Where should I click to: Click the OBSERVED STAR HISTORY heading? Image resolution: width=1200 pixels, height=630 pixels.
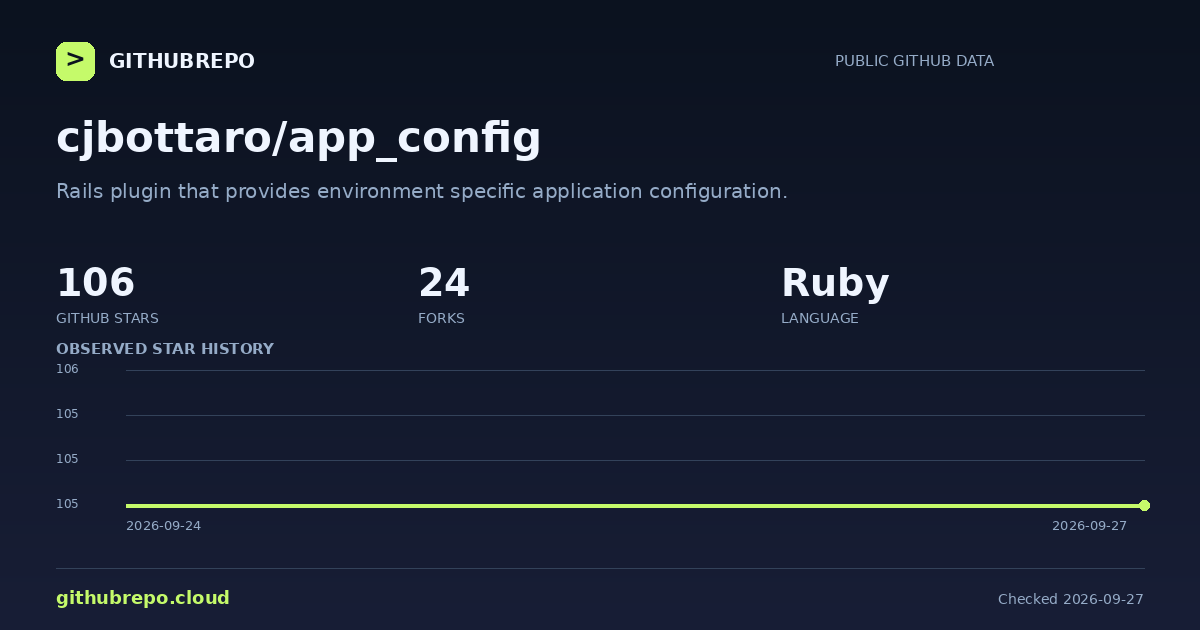[165, 349]
